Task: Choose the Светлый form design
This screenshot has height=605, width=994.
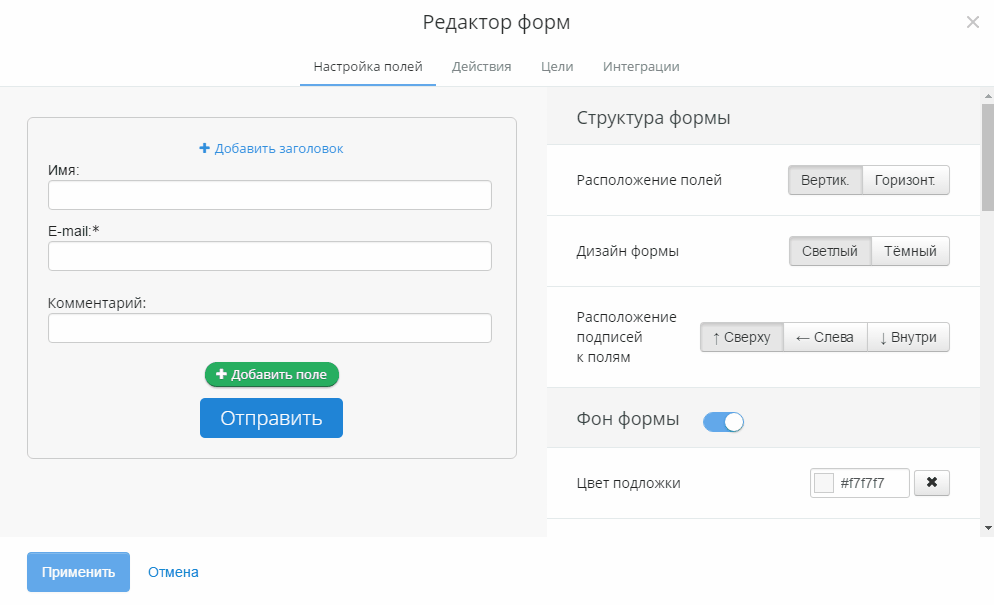Action: point(830,251)
